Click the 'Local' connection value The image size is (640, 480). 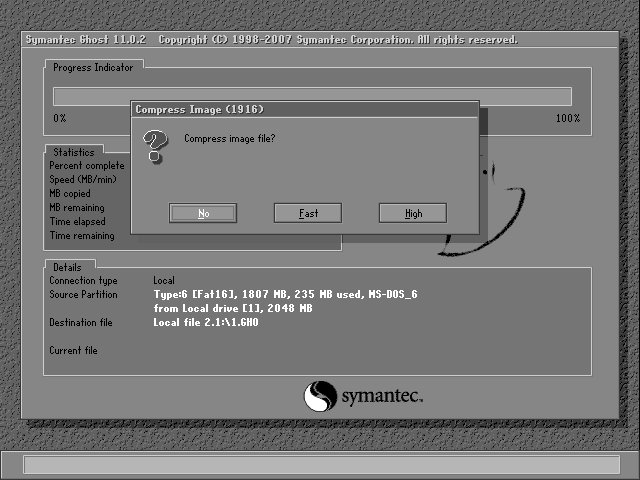click(x=164, y=280)
